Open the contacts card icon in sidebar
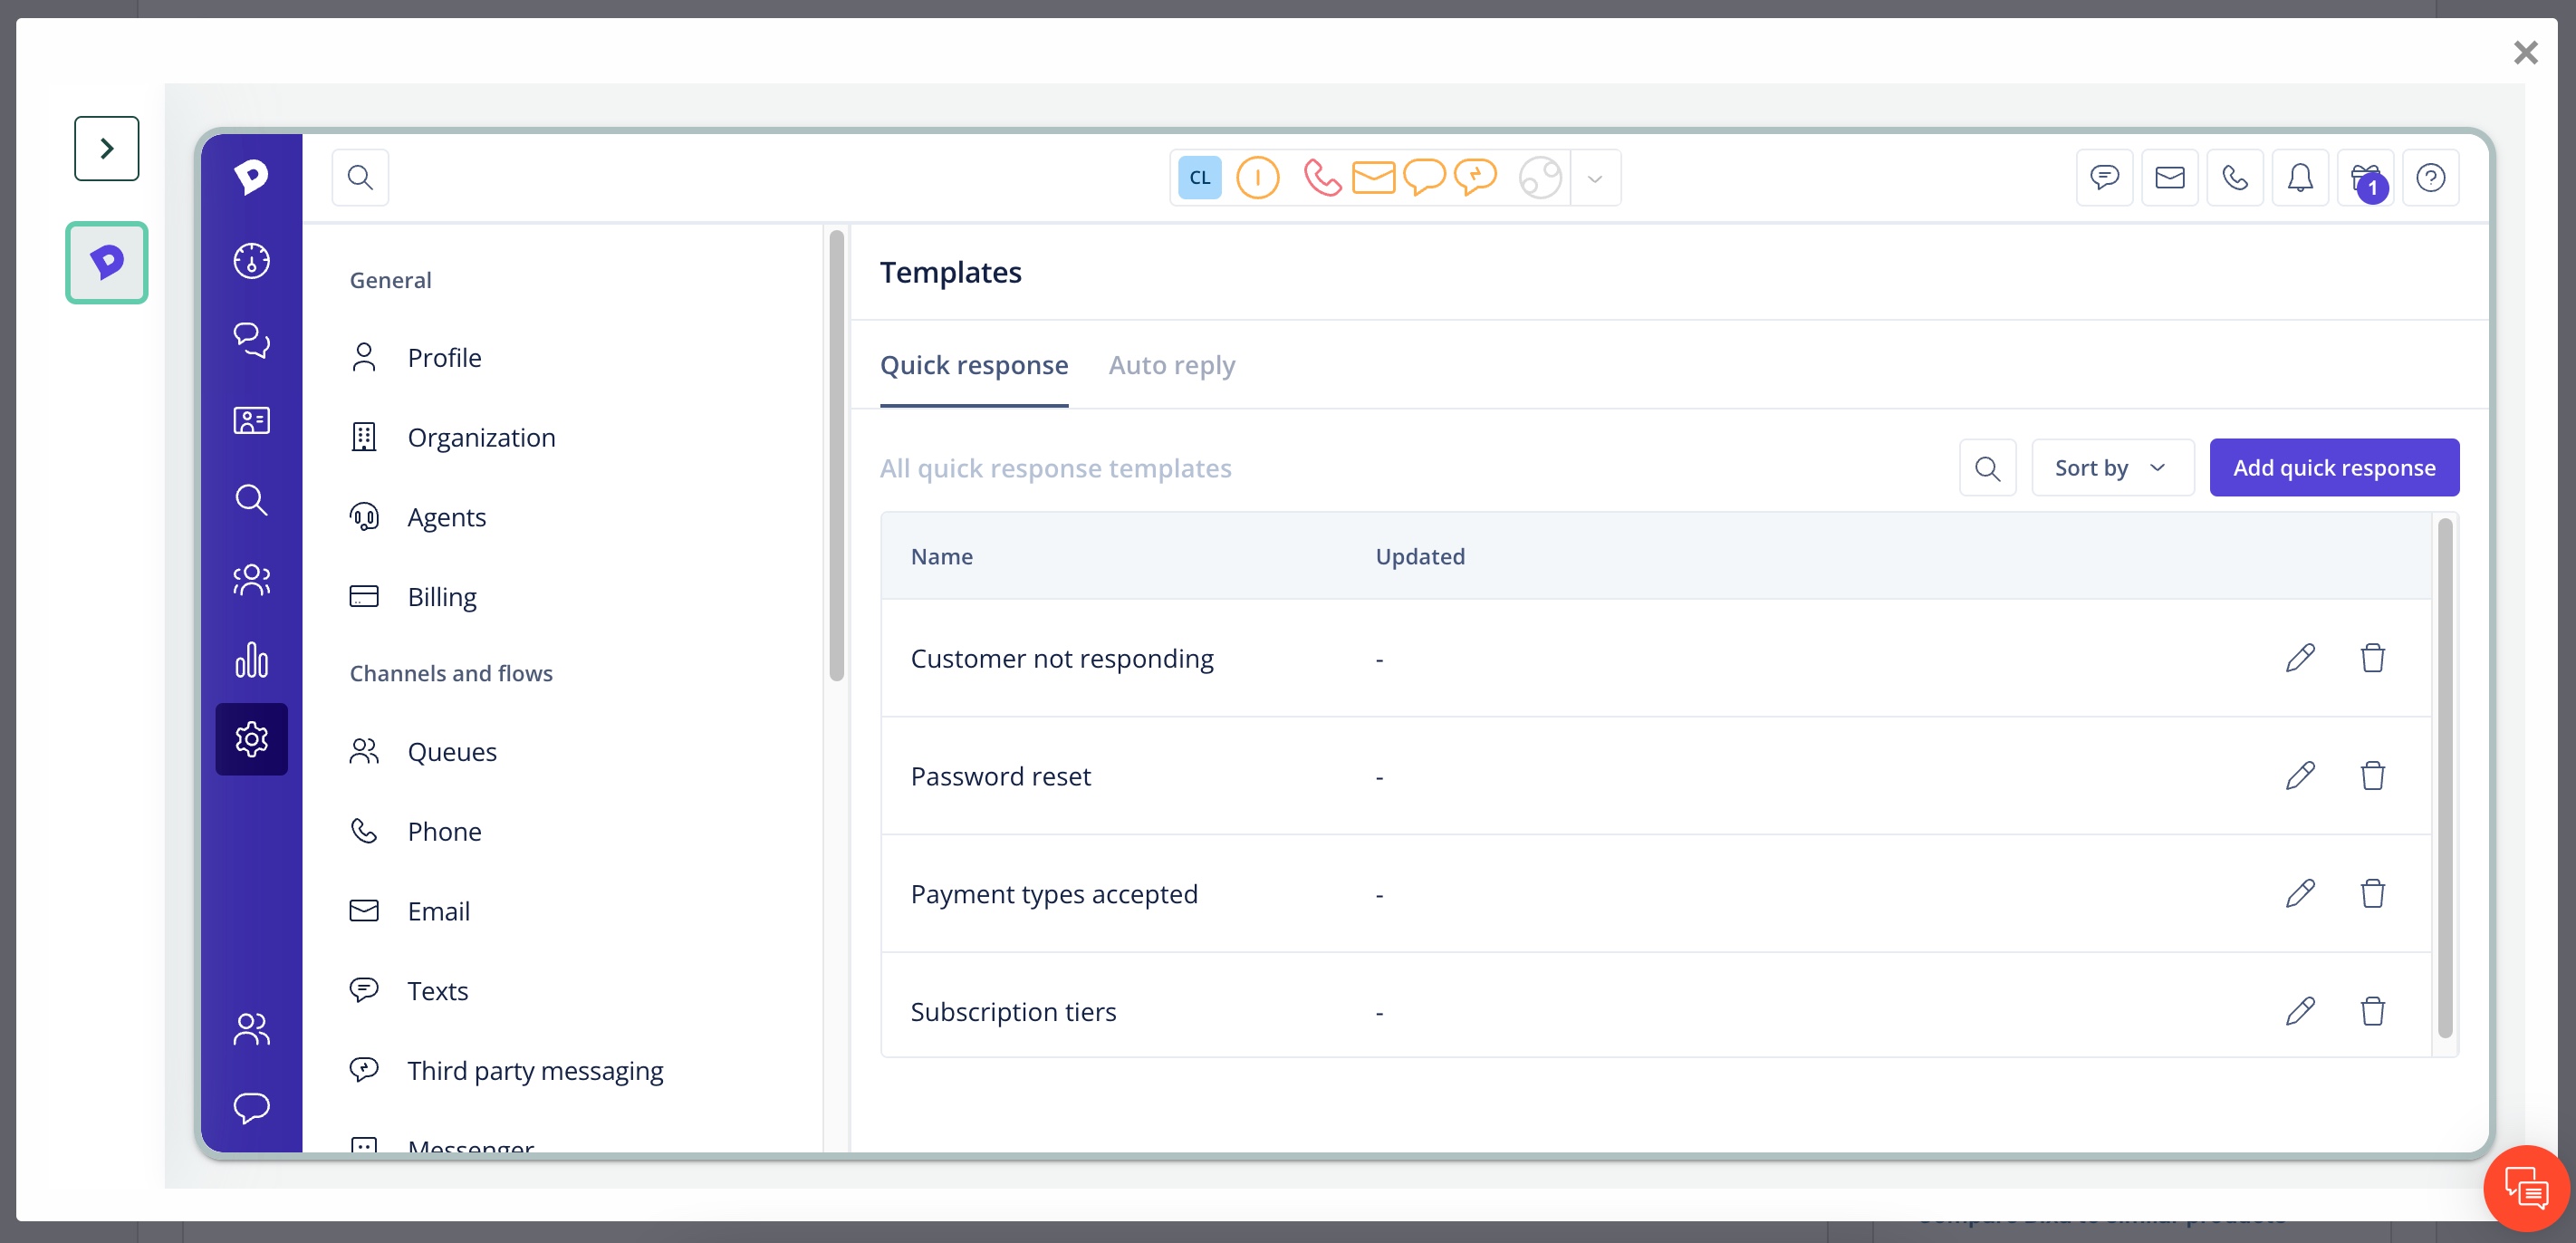Viewport: 2576px width, 1243px height. coord(251,420)
